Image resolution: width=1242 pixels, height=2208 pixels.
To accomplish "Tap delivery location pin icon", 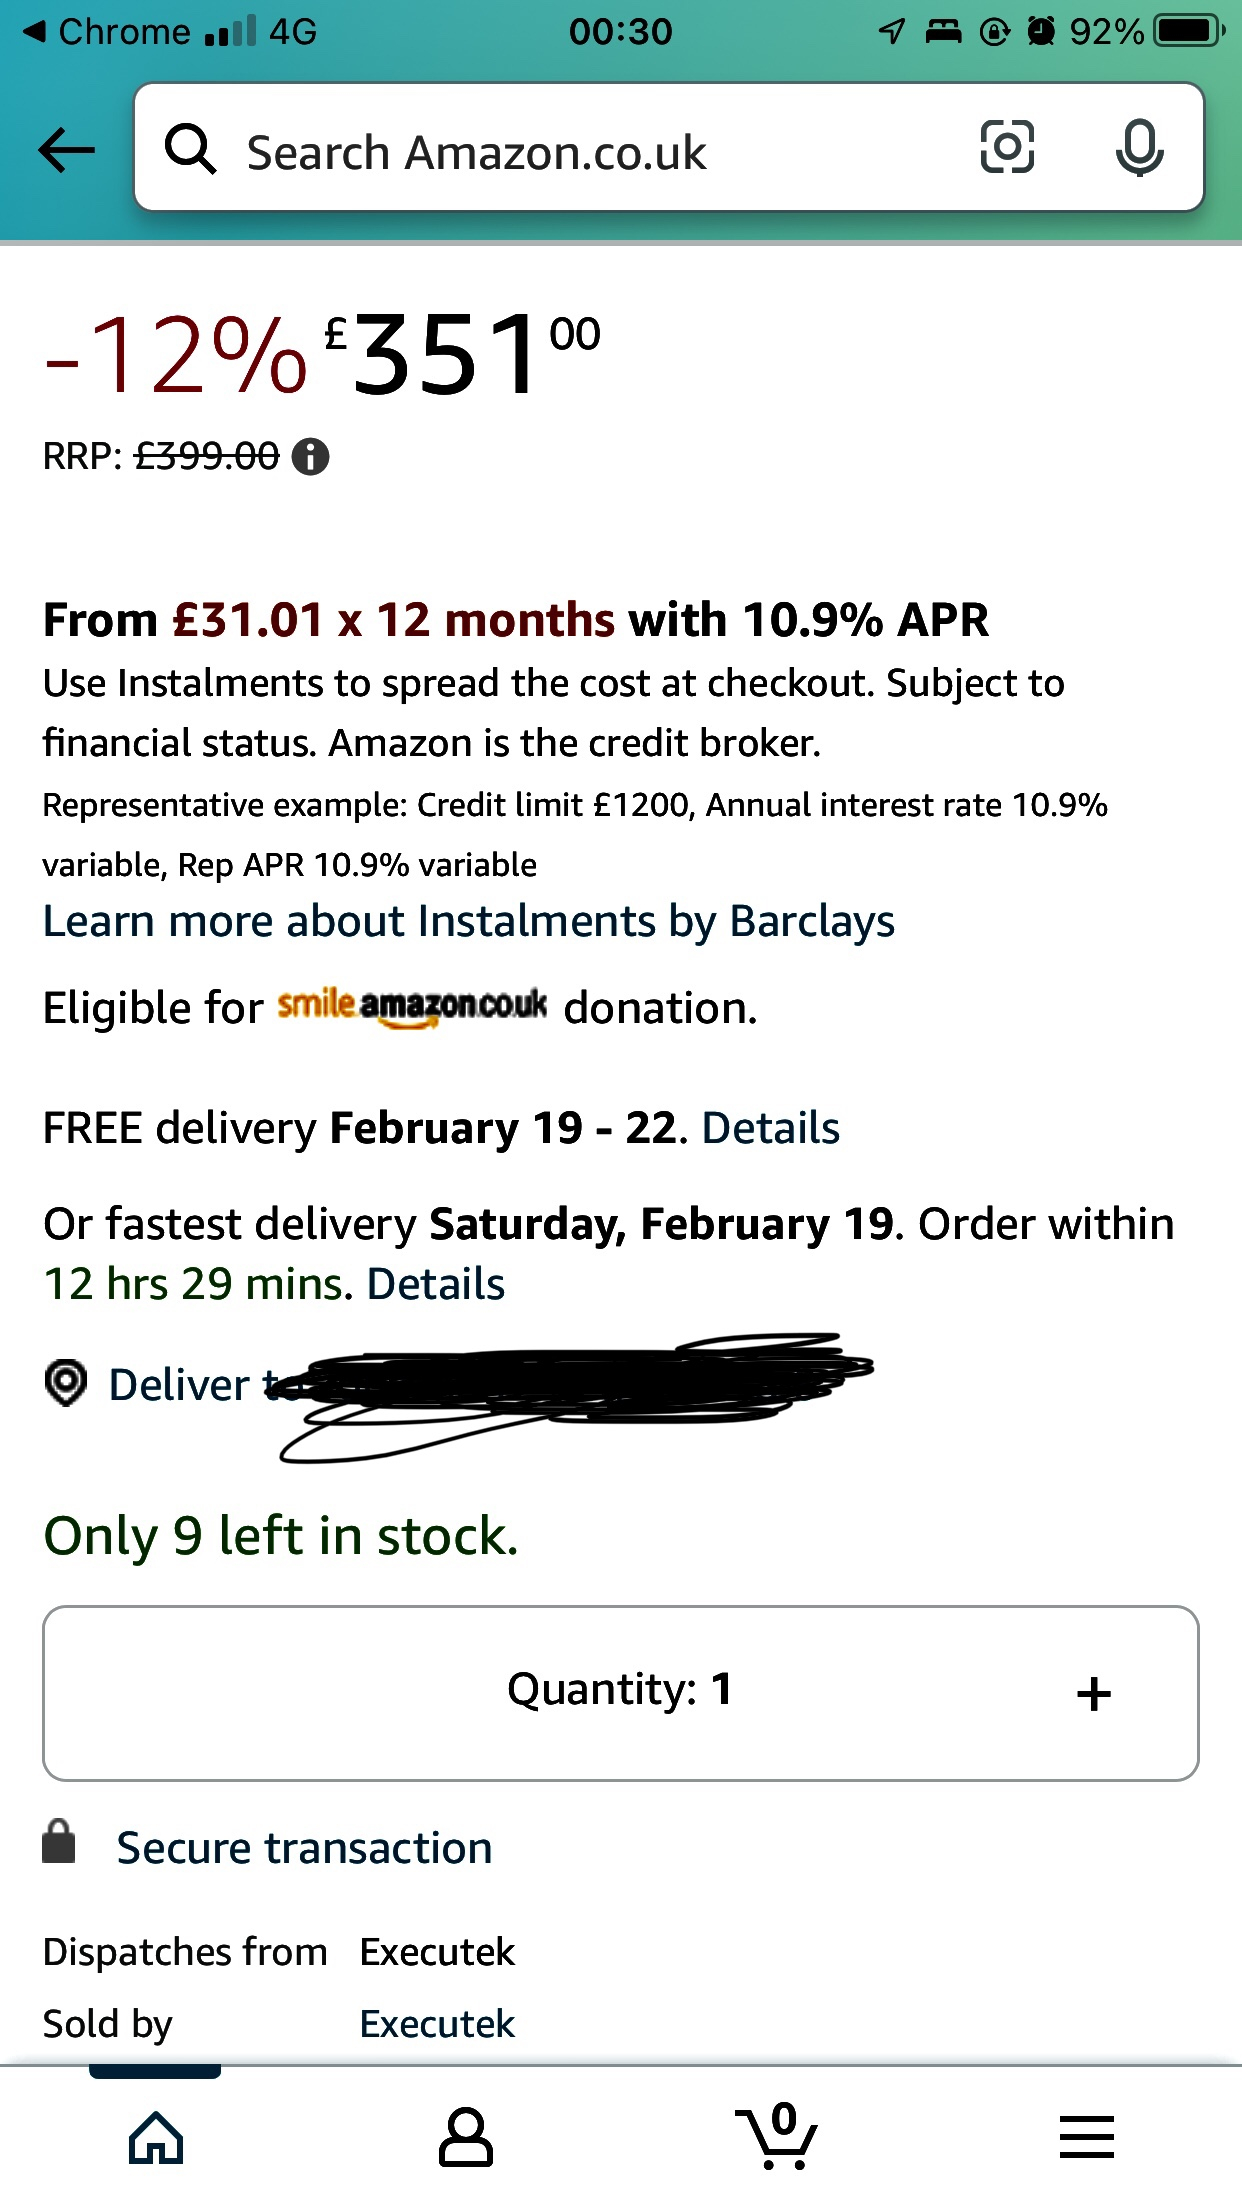I will point(66,1383).
